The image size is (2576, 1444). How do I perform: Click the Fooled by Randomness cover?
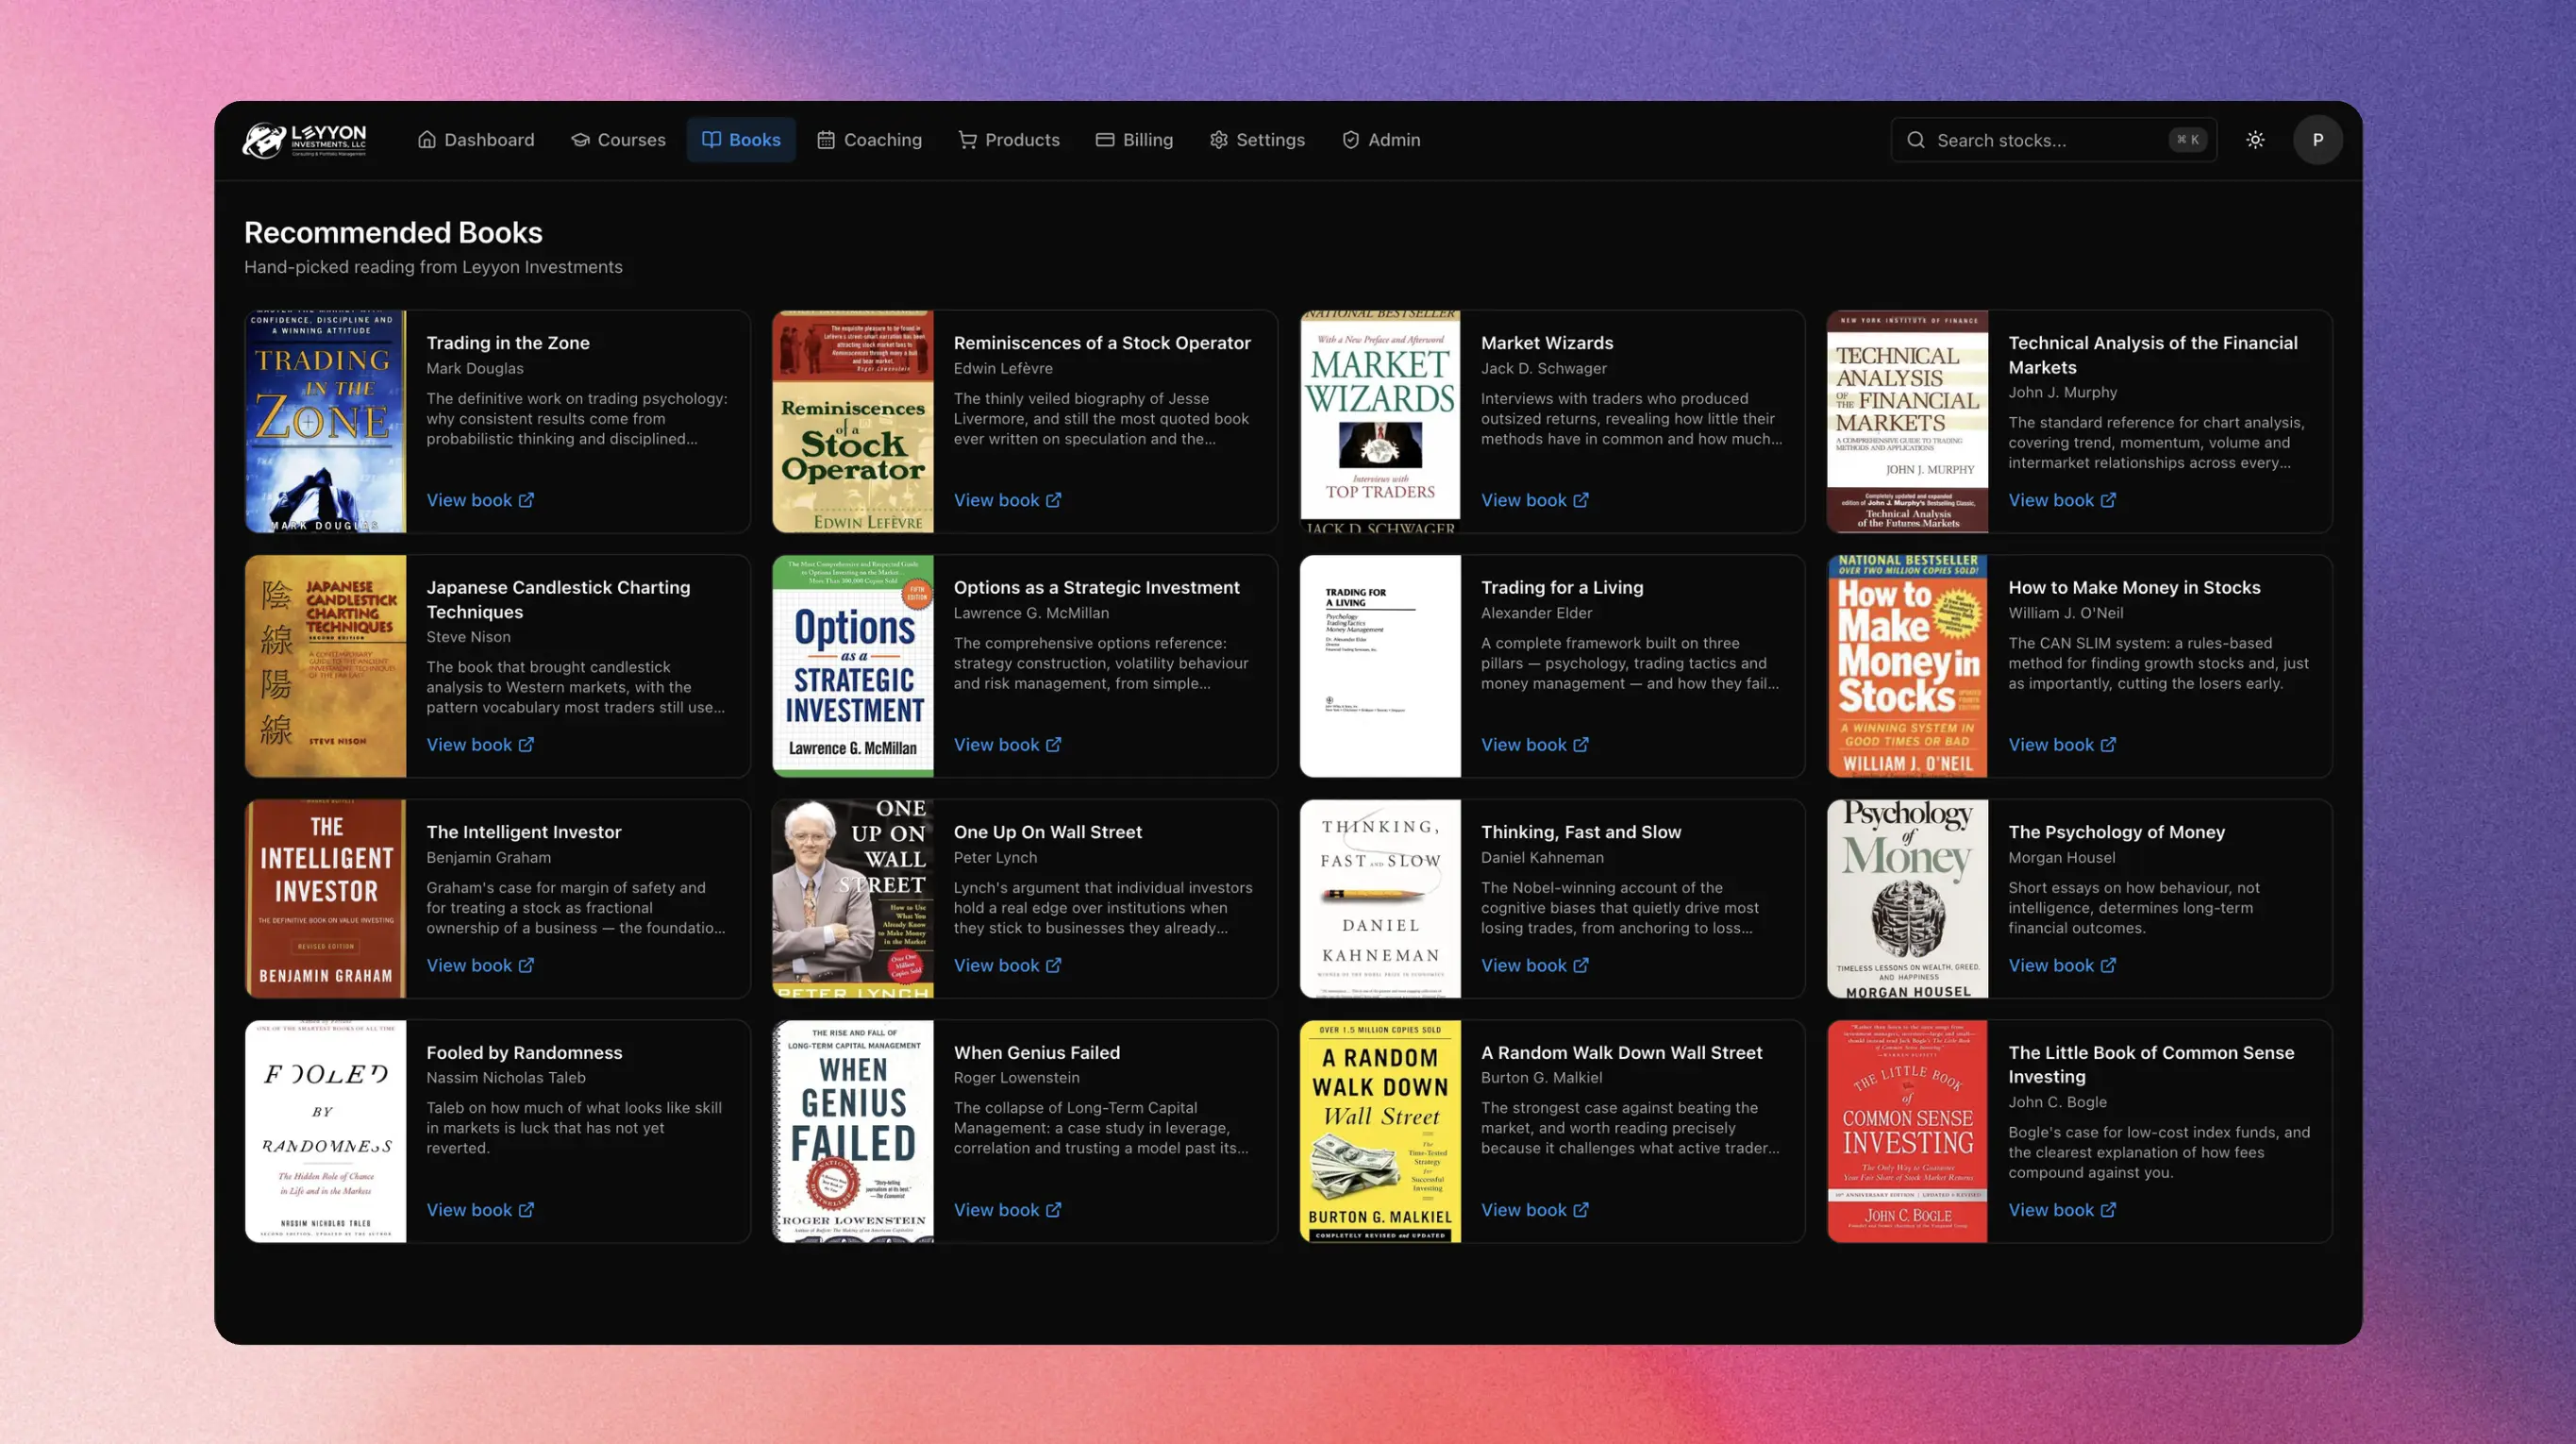326,1131
